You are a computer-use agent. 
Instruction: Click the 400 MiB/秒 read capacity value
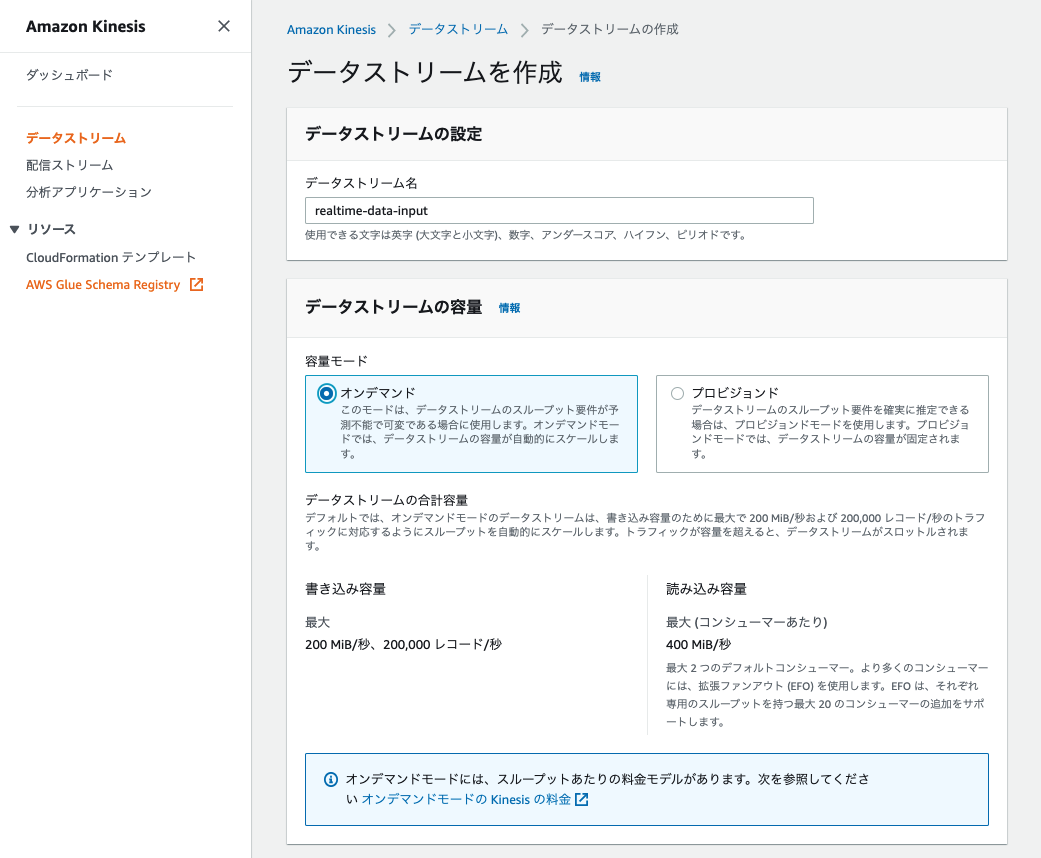698,644
